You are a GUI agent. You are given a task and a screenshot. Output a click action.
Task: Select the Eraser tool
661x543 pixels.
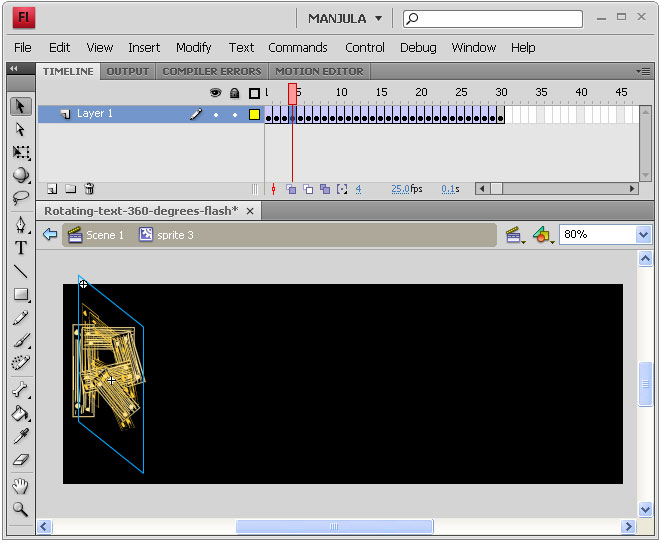21,460
